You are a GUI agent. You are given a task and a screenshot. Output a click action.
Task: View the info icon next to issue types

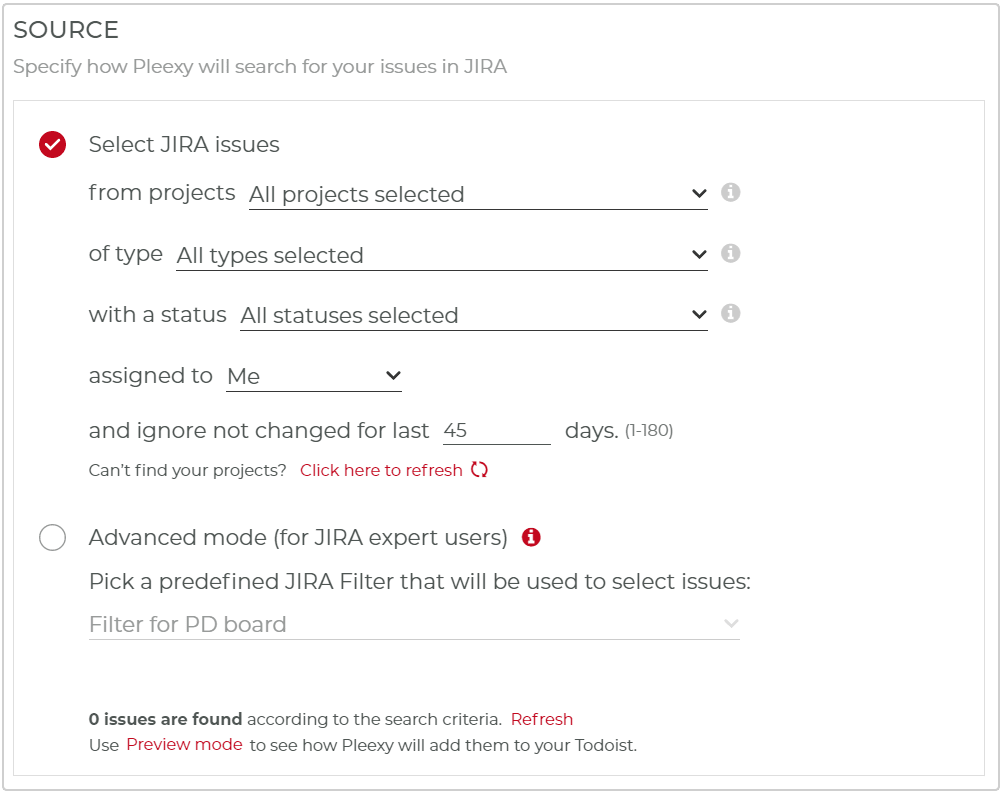coord(730,253)
